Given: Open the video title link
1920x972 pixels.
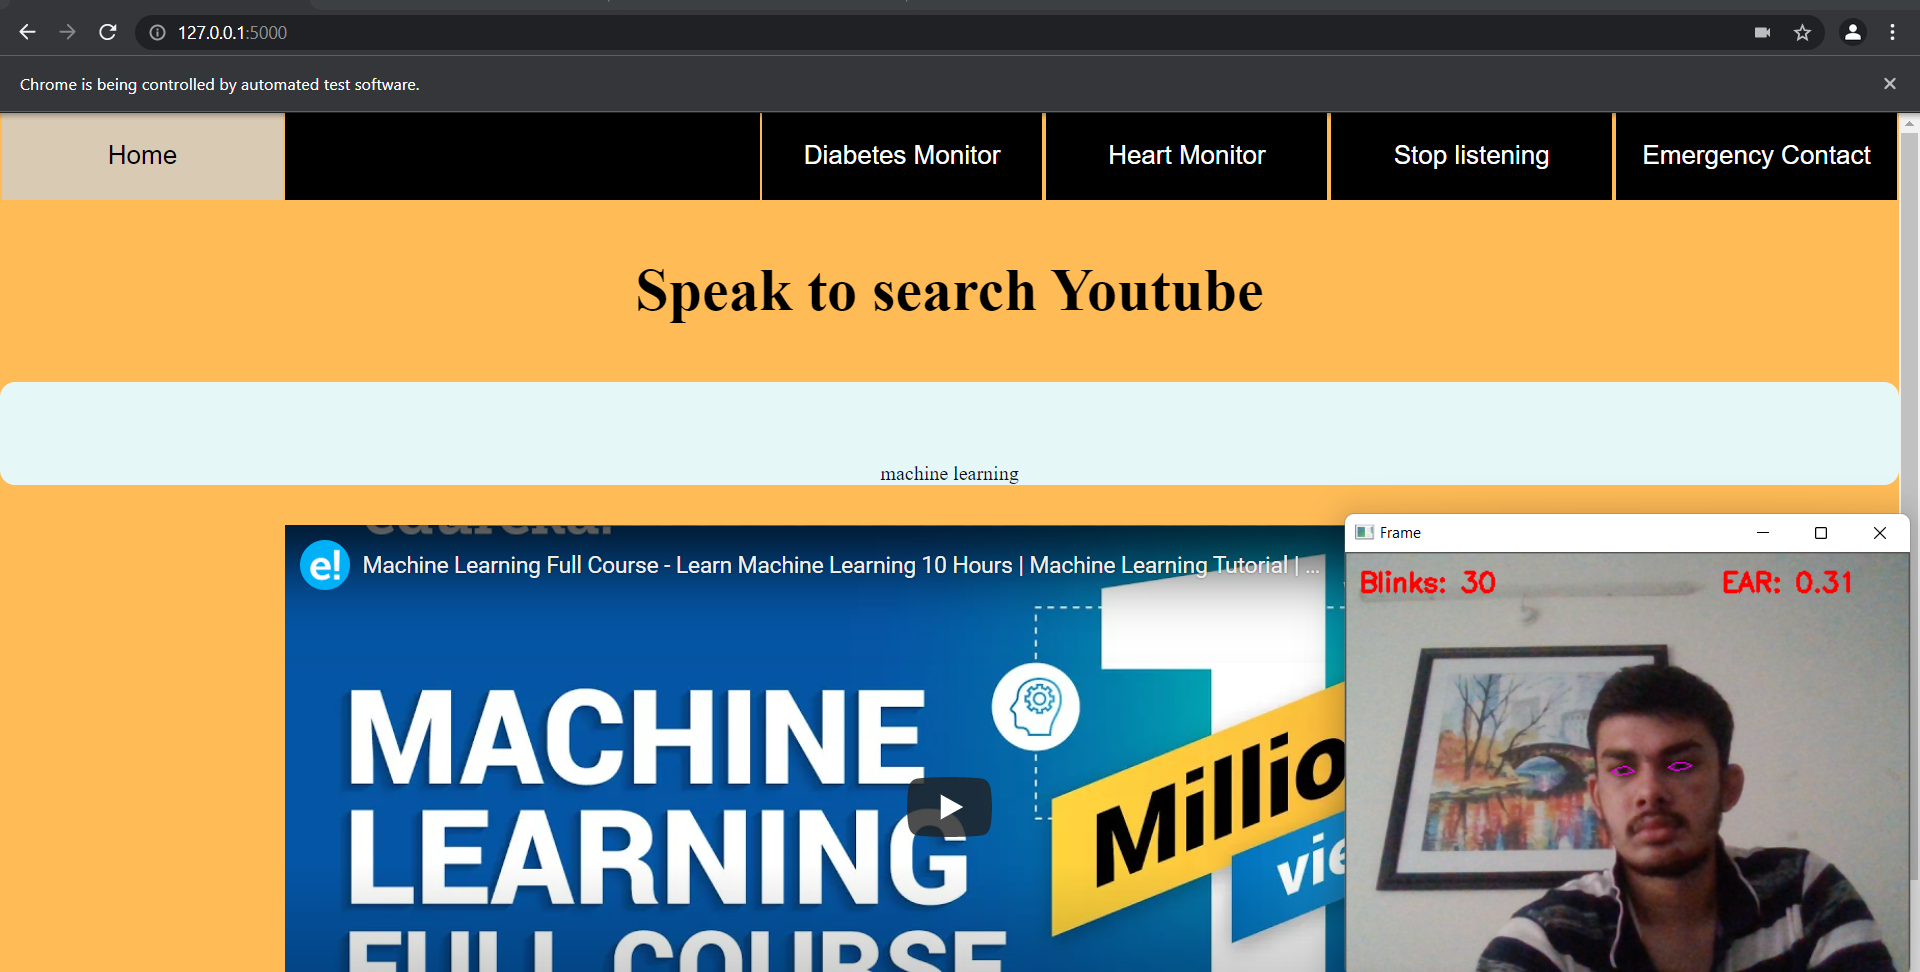Looking at the screenshot, I should click(840, 566).
